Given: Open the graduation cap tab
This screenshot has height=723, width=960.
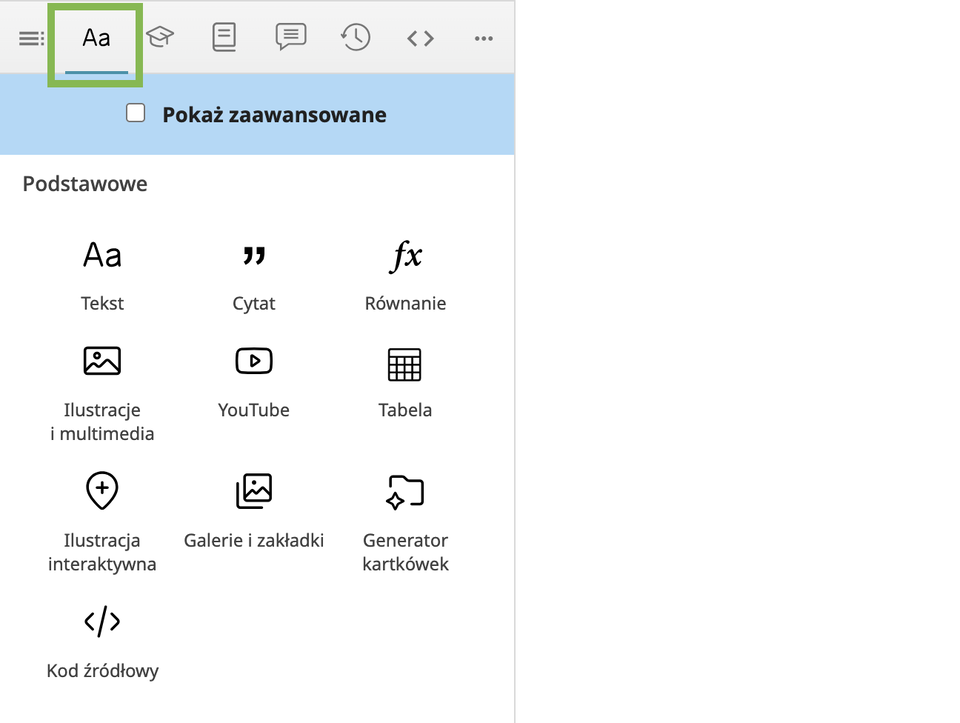Looking at the screenshot, I should point(159,38).
